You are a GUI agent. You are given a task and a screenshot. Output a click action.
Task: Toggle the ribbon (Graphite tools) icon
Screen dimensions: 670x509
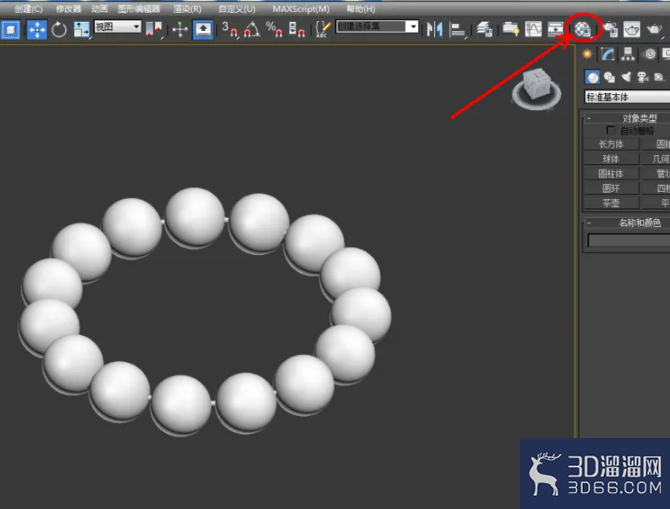pos(511,29)
